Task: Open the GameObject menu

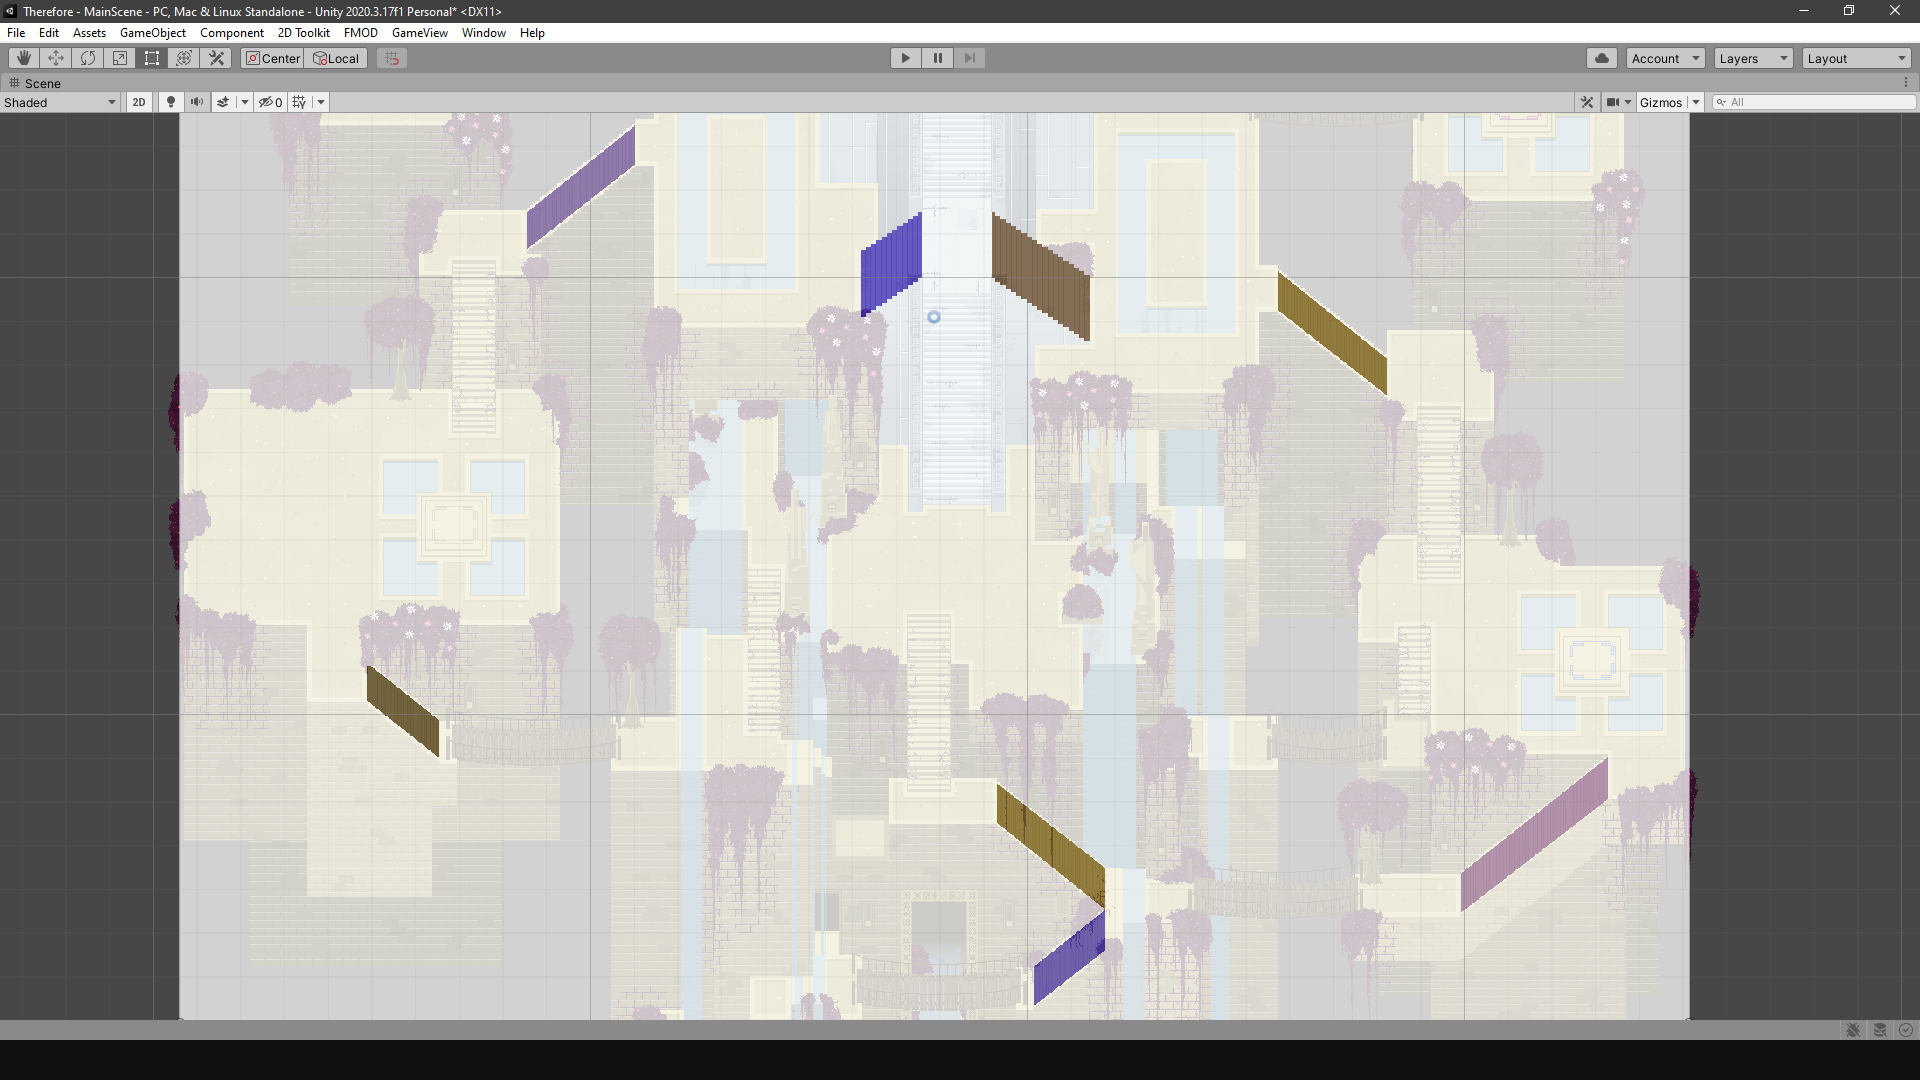Action: coord(152,33)
